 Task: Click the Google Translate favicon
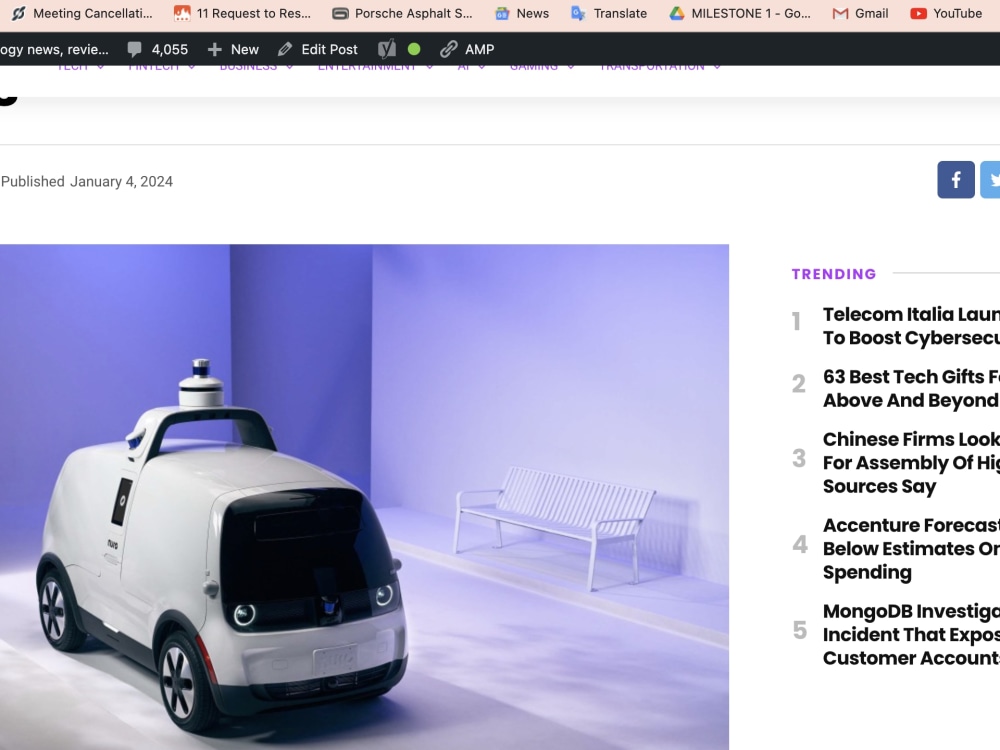578,13
